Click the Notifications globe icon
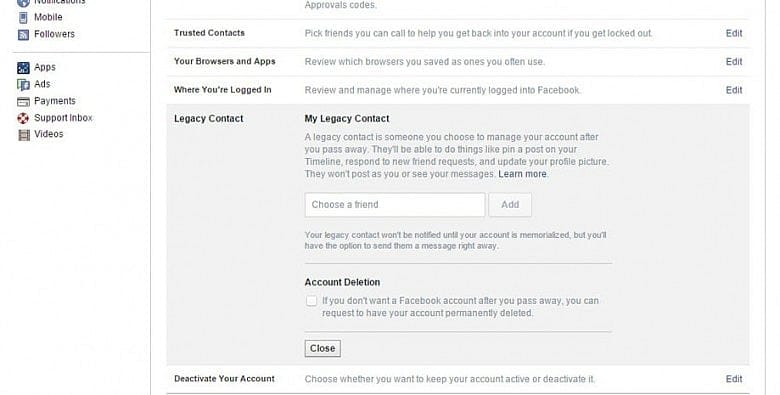Image resolution: width=780 pixels, height=395 pixels. pos(23,2)
